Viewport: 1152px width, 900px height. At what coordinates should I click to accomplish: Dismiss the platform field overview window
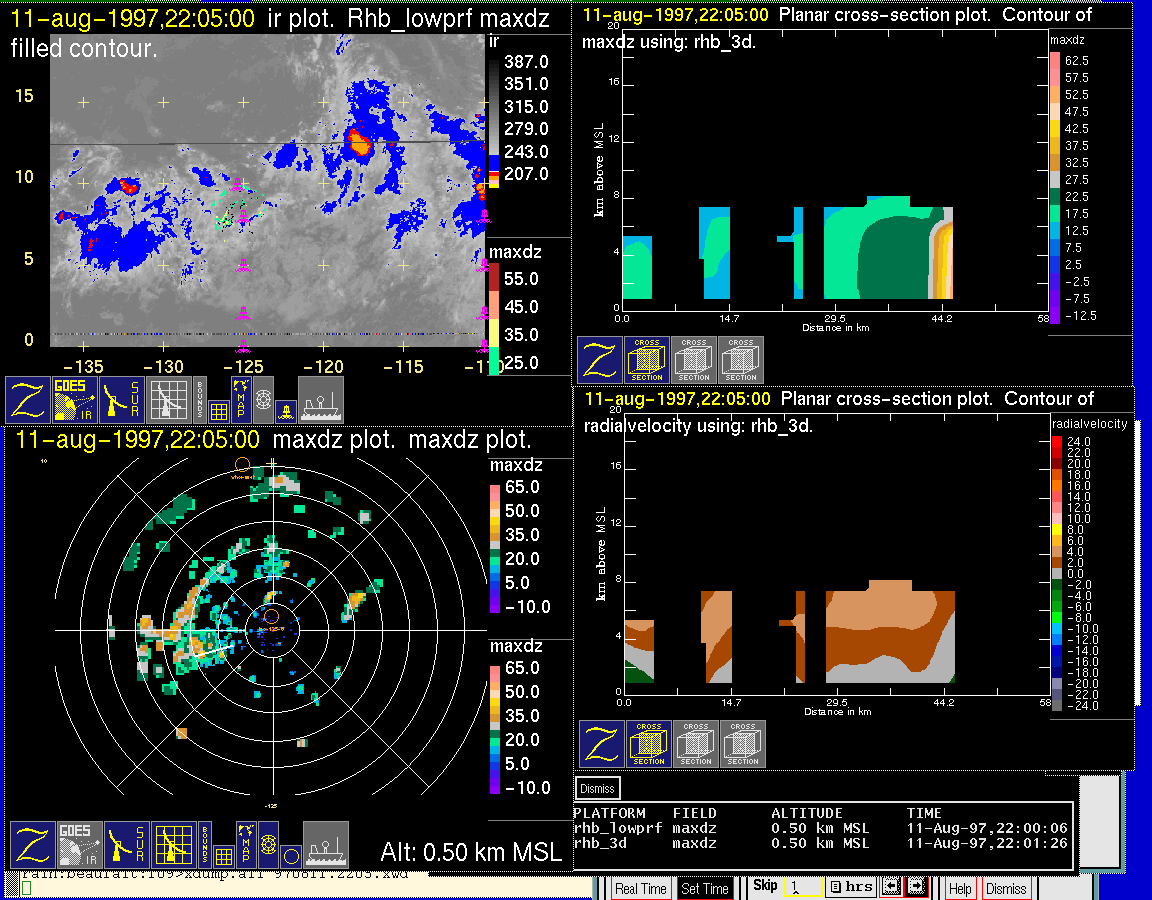pos(598,788)
